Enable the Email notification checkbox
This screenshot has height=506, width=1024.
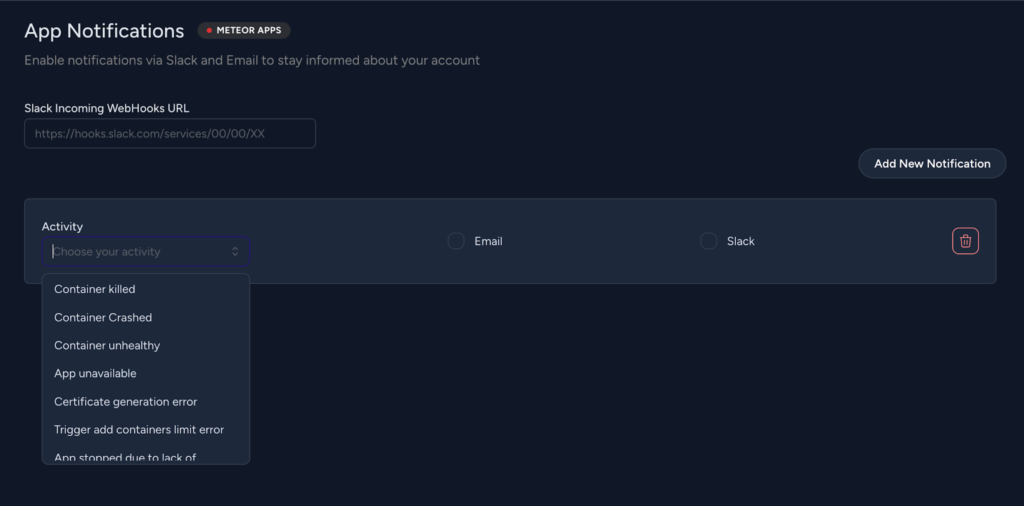(x=456, y=241)
